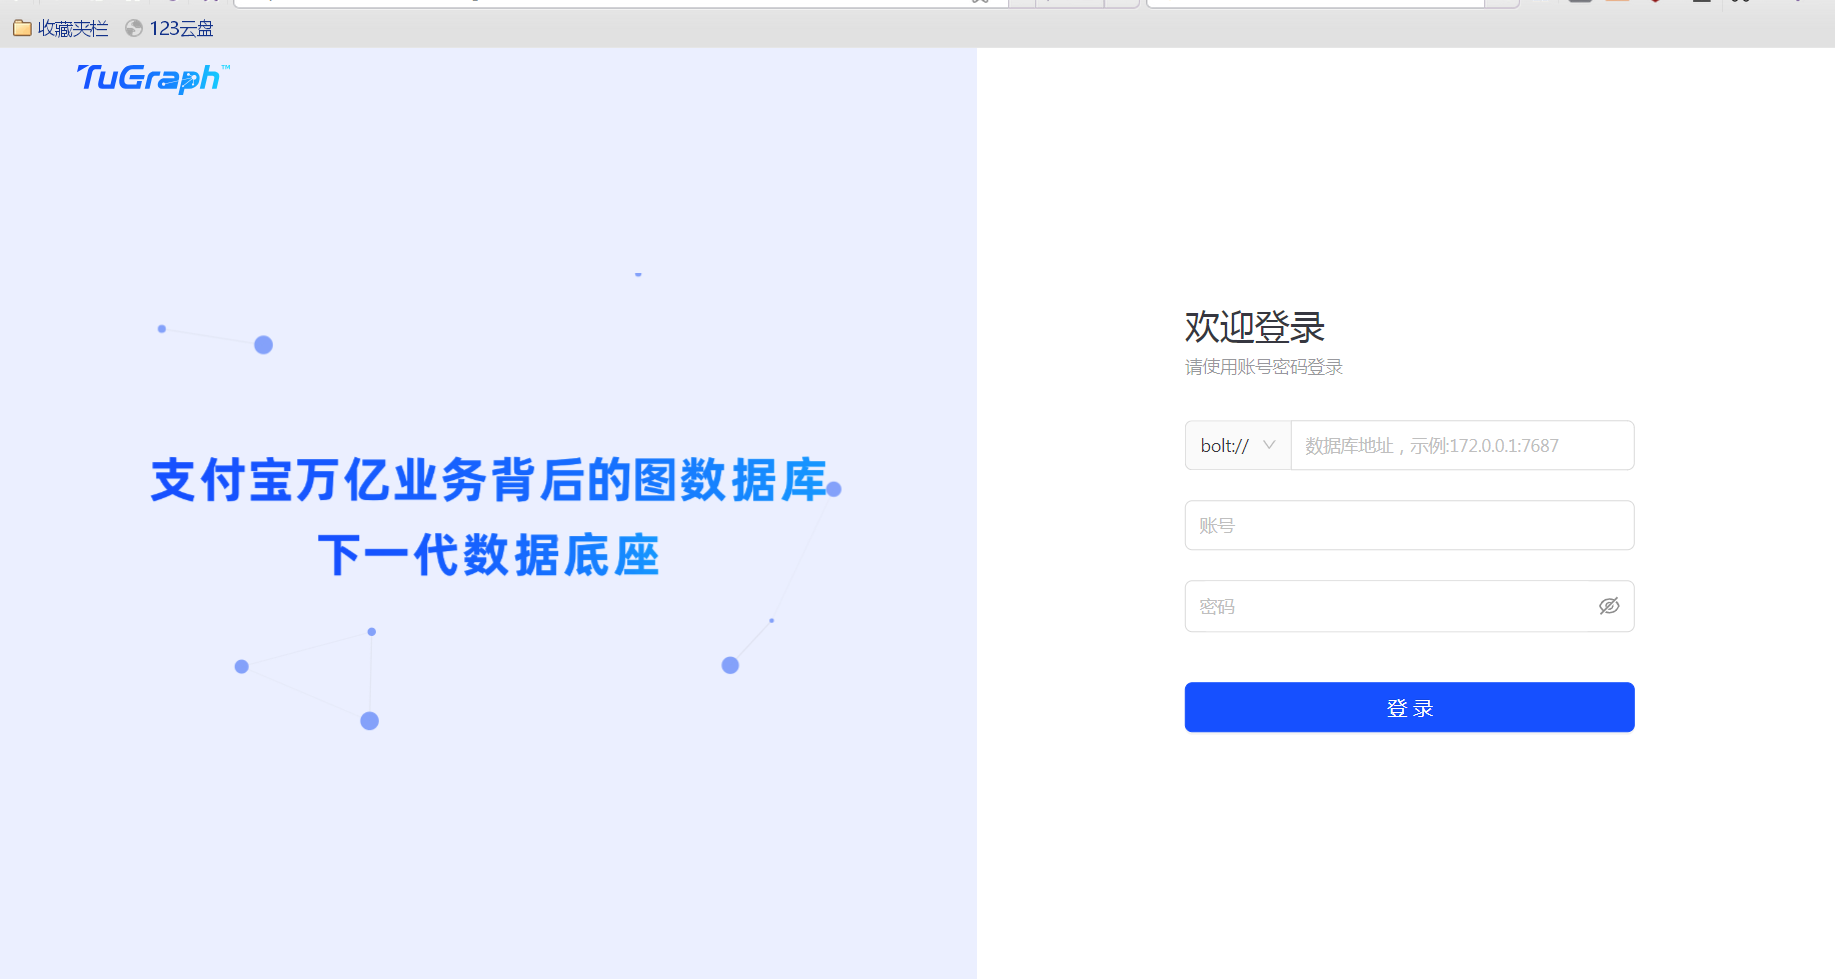Click the folder icon on the favorites bar
The height and width of the screenshot is (979, 1835).
click(21, 28)
